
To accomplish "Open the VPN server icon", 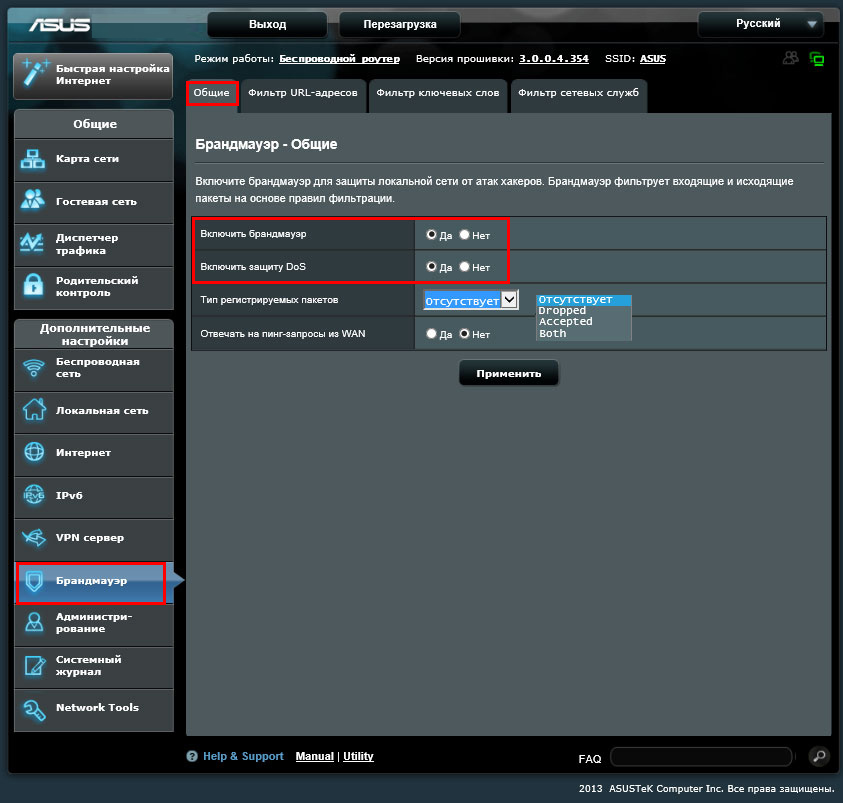I will tap(34, 537).
